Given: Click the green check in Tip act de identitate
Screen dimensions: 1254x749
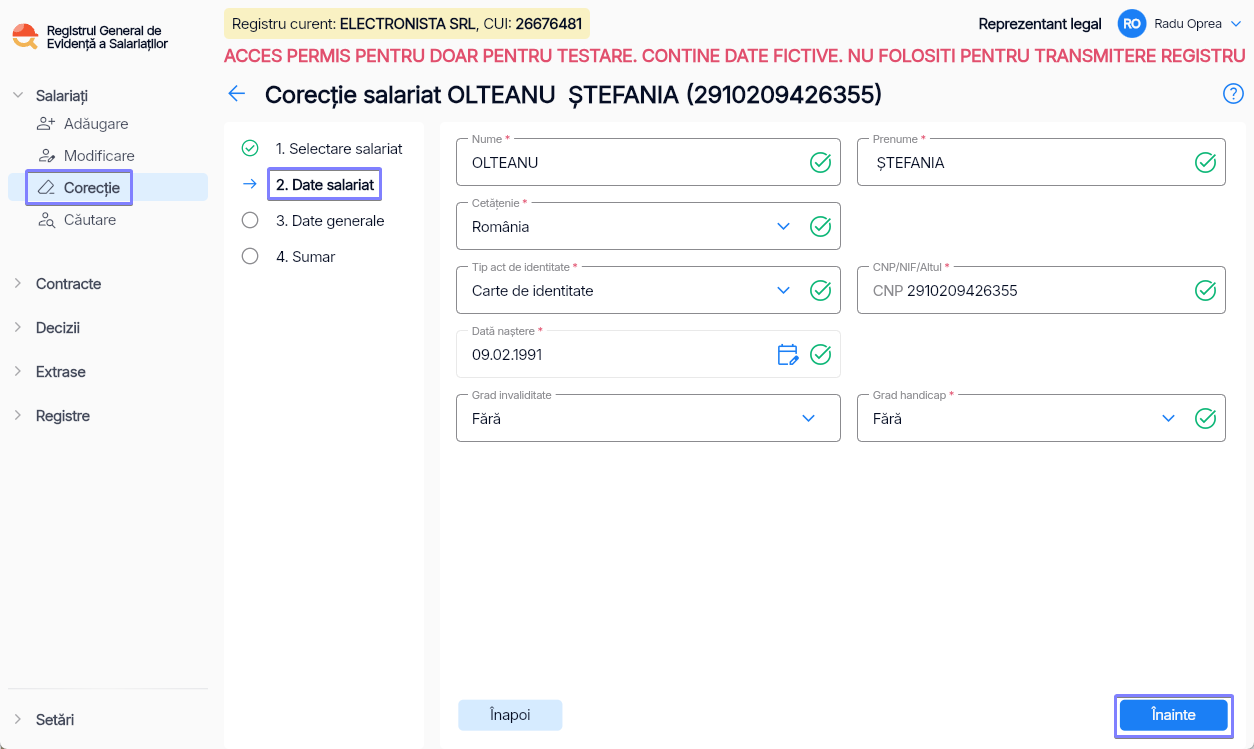Looking at the screenshot, I should click(x=820, y=290).
